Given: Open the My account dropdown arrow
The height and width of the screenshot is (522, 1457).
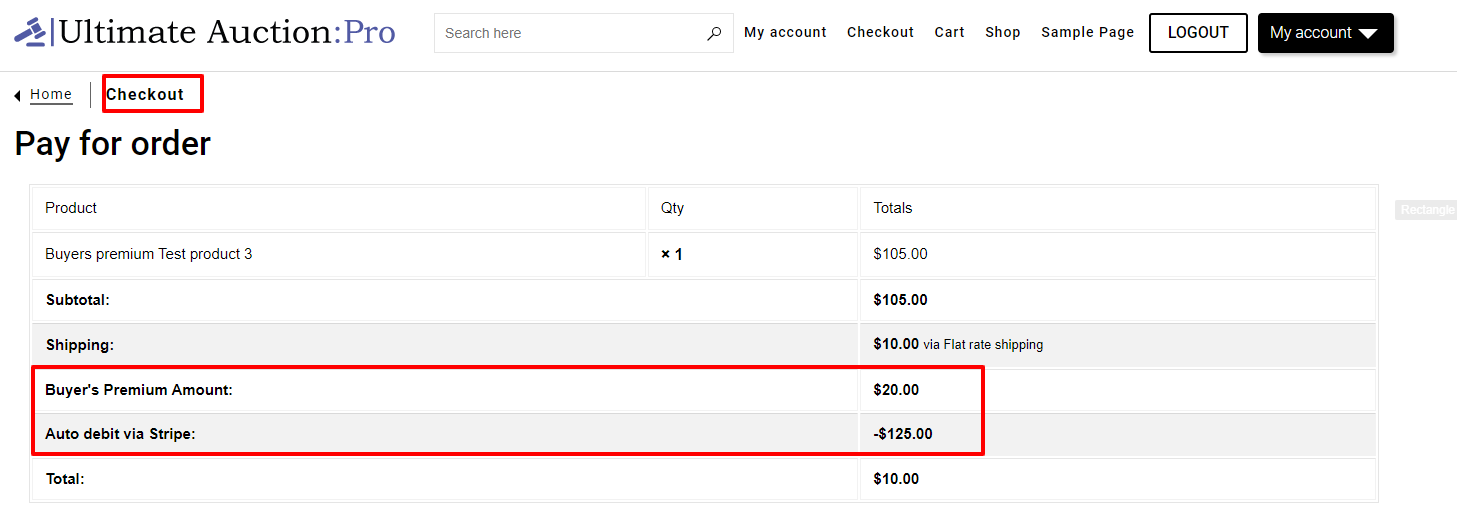Looking at the screenshot, I should coord(1368,34).
